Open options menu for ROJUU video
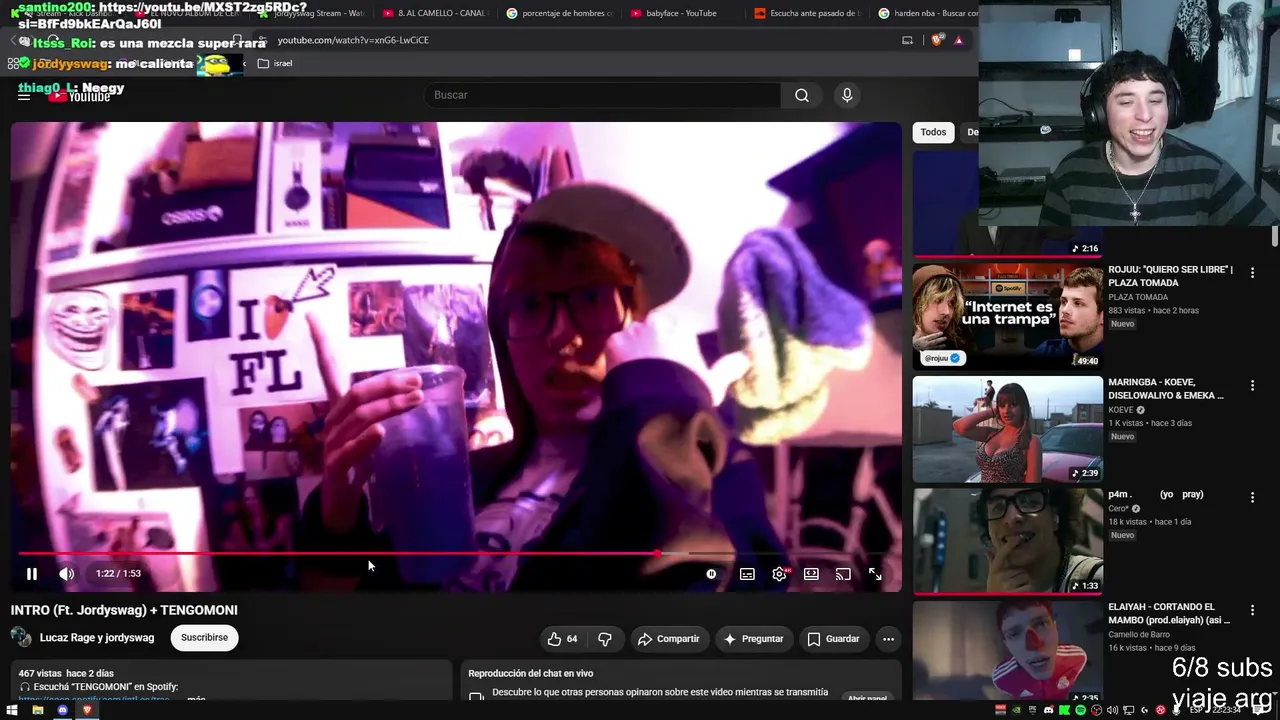The image size is (1280, 720). pos(1252,273)
